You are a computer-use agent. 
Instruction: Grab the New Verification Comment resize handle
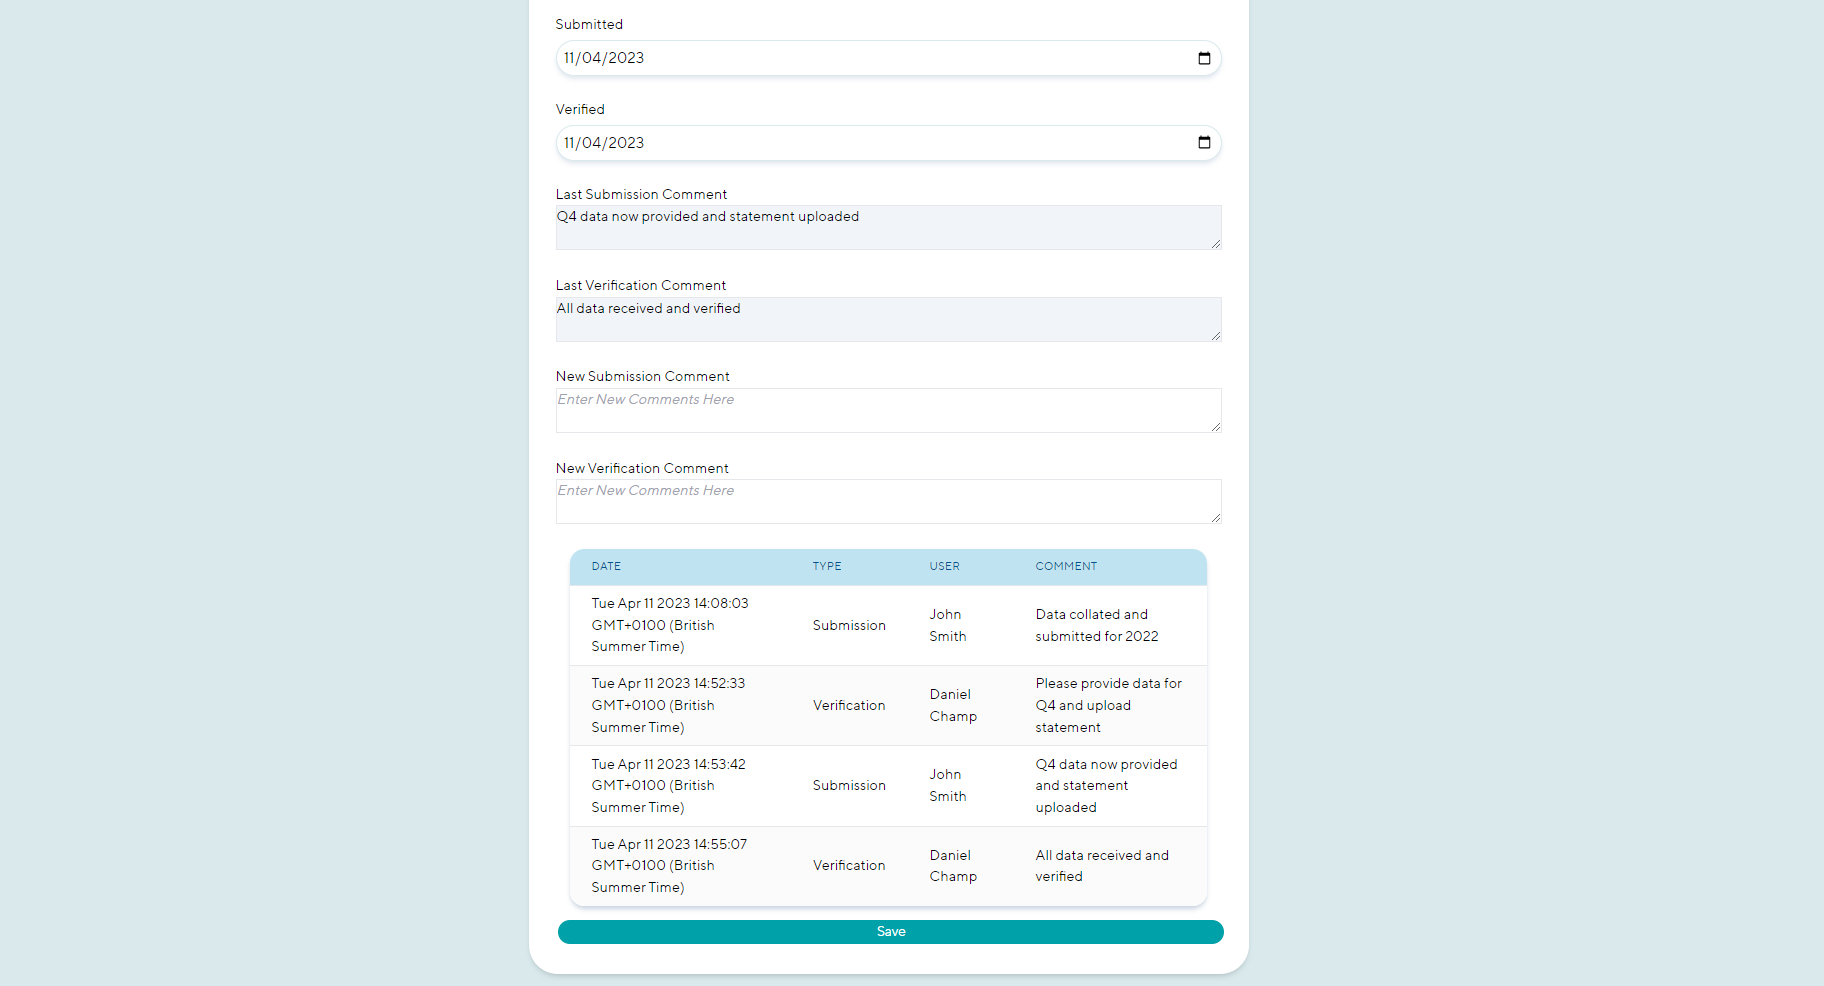(1215, 518)
